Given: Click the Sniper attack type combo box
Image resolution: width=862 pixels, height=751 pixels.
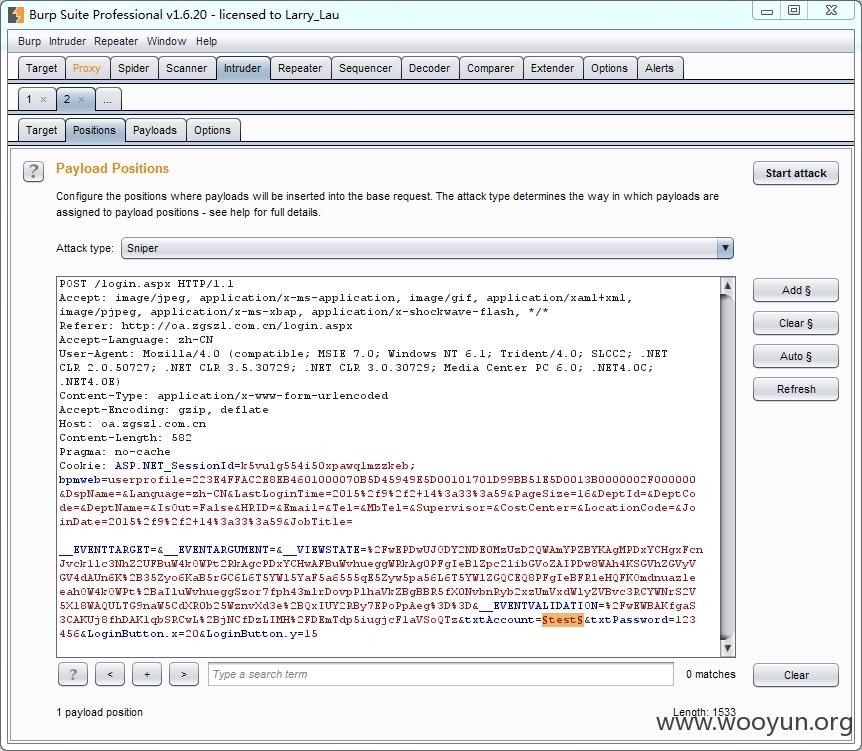Looking at the screenshot, I should (427, 248).
